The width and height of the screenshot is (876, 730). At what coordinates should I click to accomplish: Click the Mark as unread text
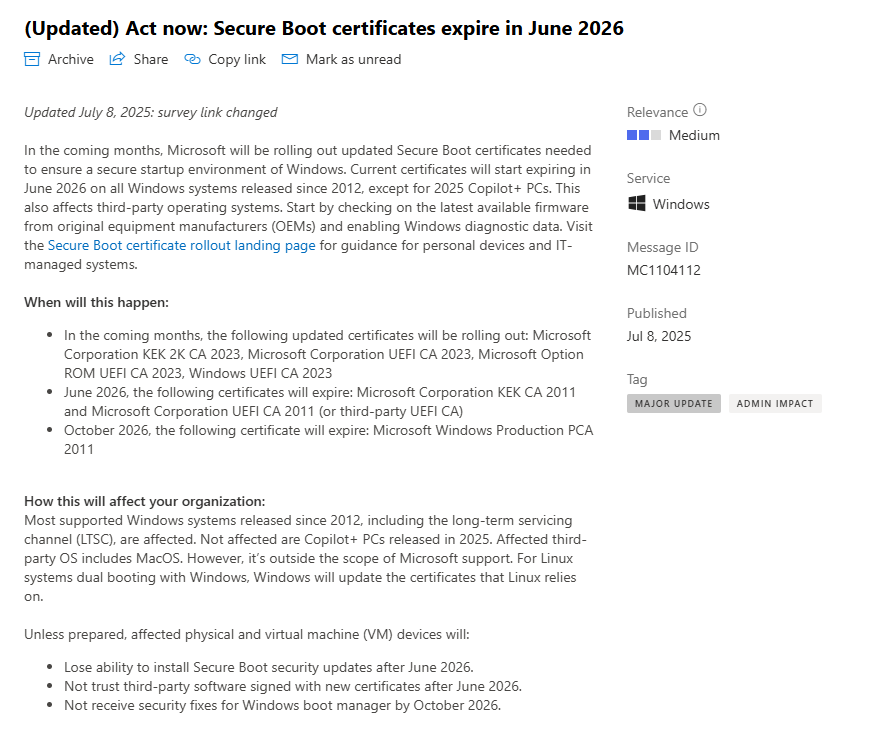[354, 59]
